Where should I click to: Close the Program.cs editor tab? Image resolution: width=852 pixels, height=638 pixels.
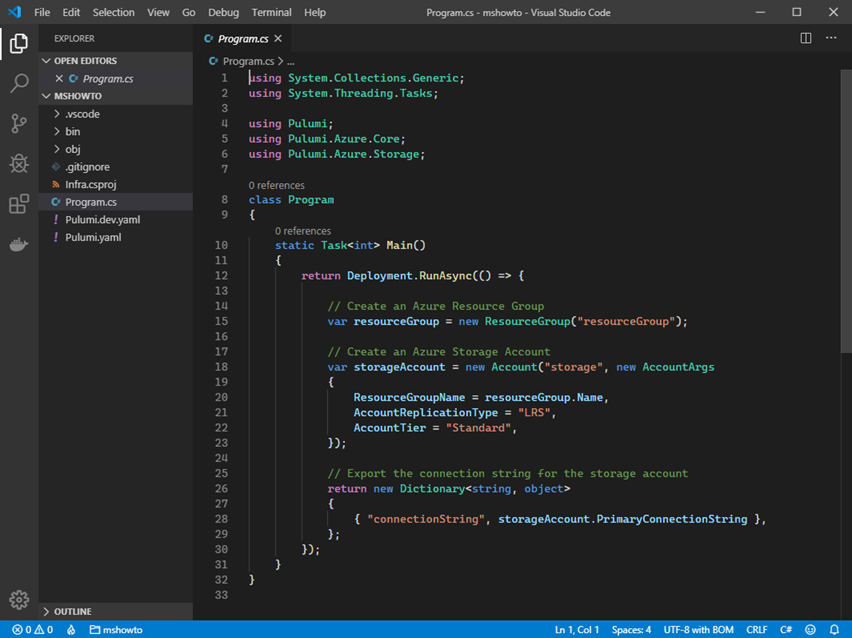[278, 39]
